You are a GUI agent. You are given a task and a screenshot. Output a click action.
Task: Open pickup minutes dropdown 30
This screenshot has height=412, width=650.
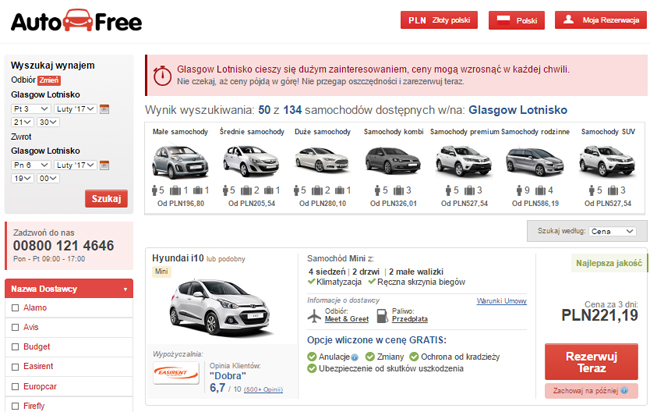[48, 122]
